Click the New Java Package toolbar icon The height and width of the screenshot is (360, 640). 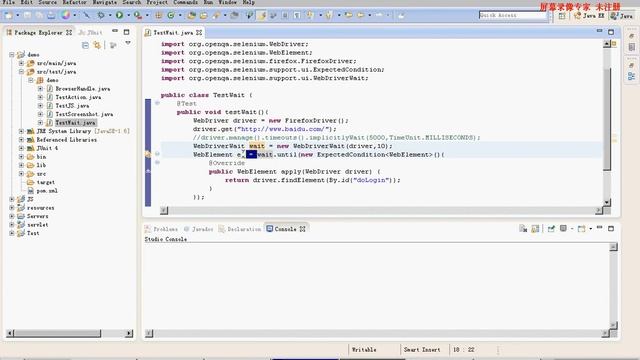[158, 16]
